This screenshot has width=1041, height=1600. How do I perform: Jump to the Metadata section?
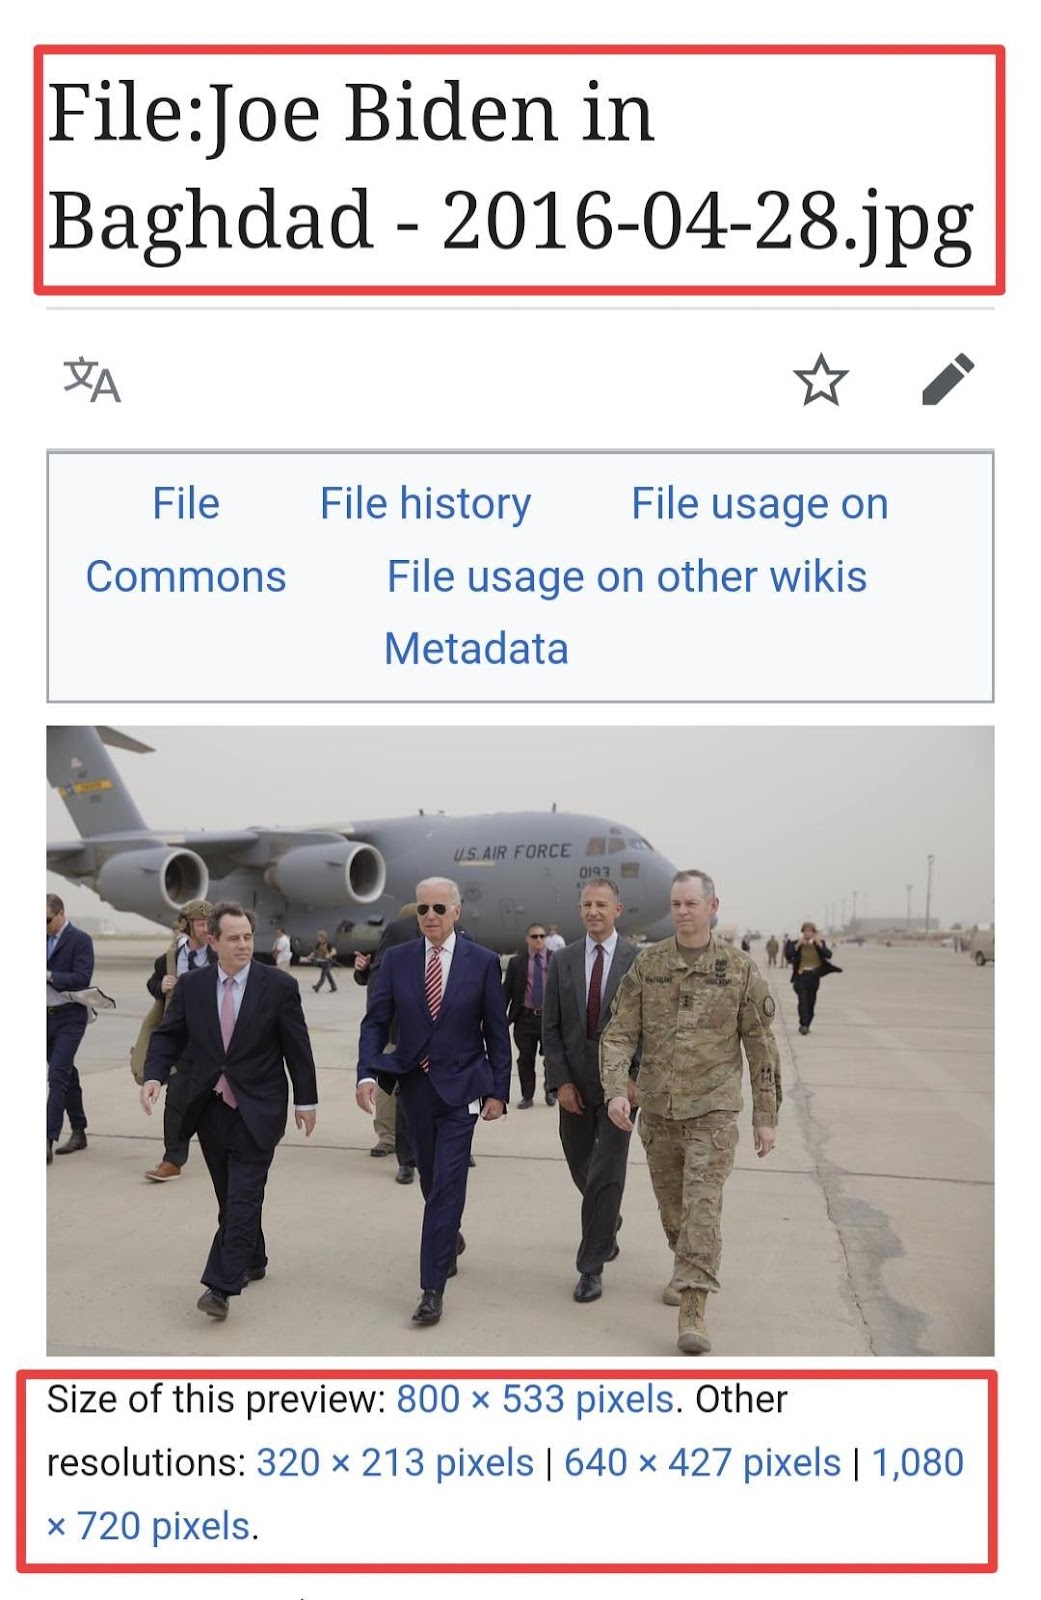coord(476,649)
